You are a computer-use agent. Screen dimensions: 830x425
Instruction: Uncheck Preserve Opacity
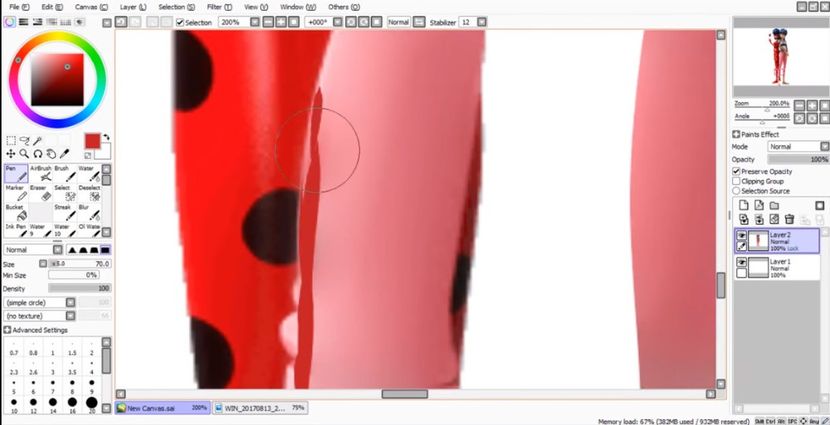[736, 171]
